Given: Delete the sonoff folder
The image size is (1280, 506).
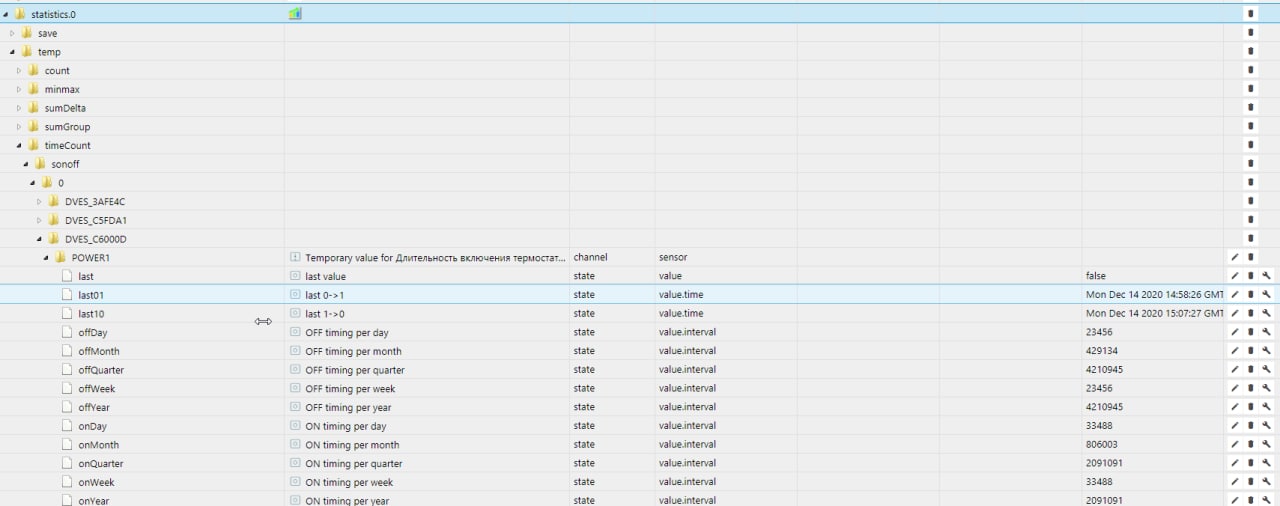Looking at the screenshot, I should (x=1250, y=164).
